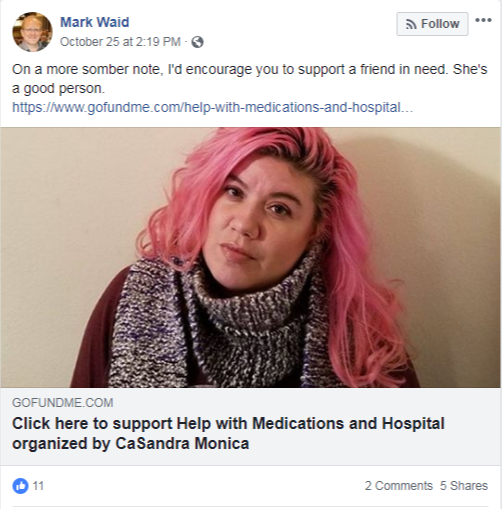Image resolution: width=502 pixels, height=509 pixels.
Task: Open the gofundme.com help-with-medications URL
Action: 212,108
